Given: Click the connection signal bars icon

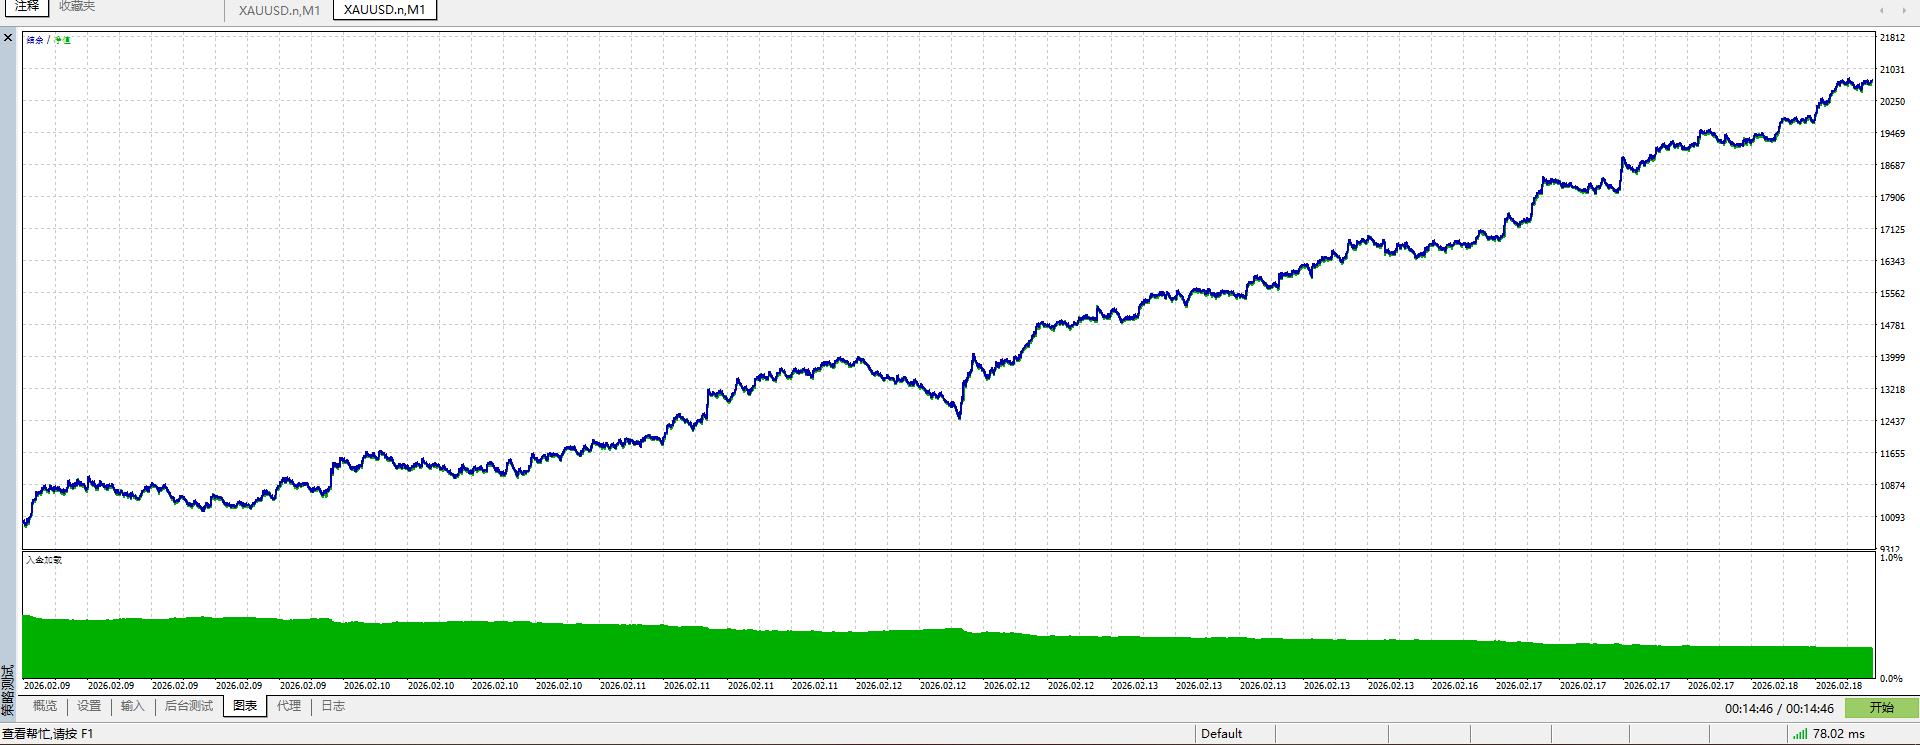Looking at the screenshot, I should click(x=1799, y=734).
